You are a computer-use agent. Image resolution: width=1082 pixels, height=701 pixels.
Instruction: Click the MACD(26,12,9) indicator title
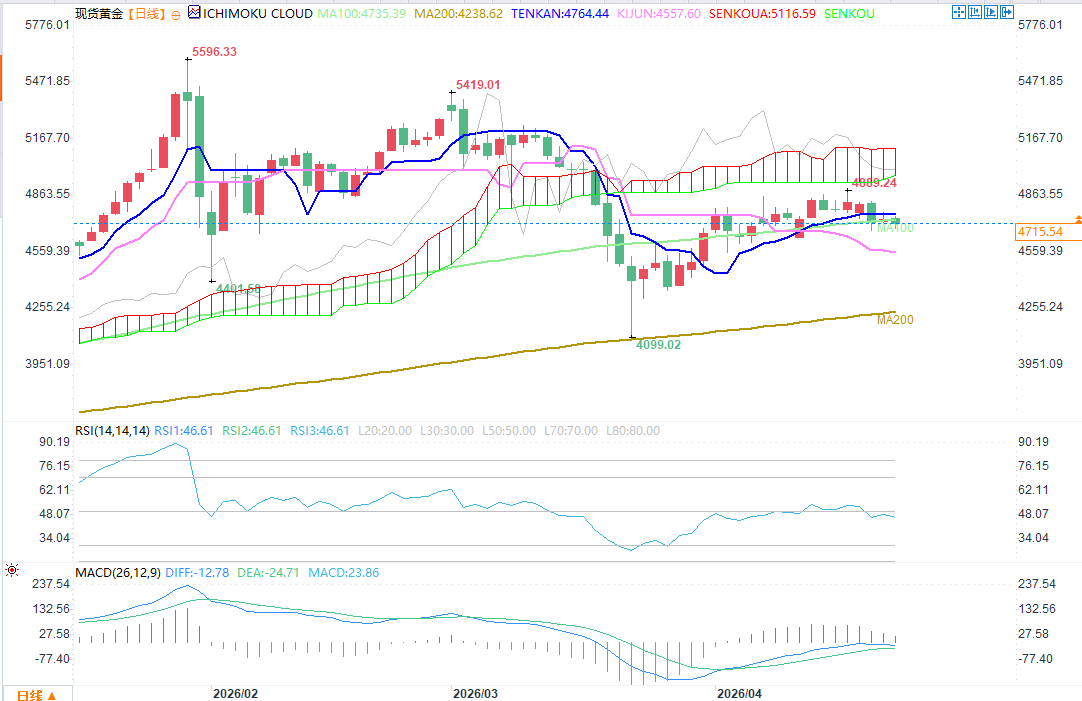point(118,573)
